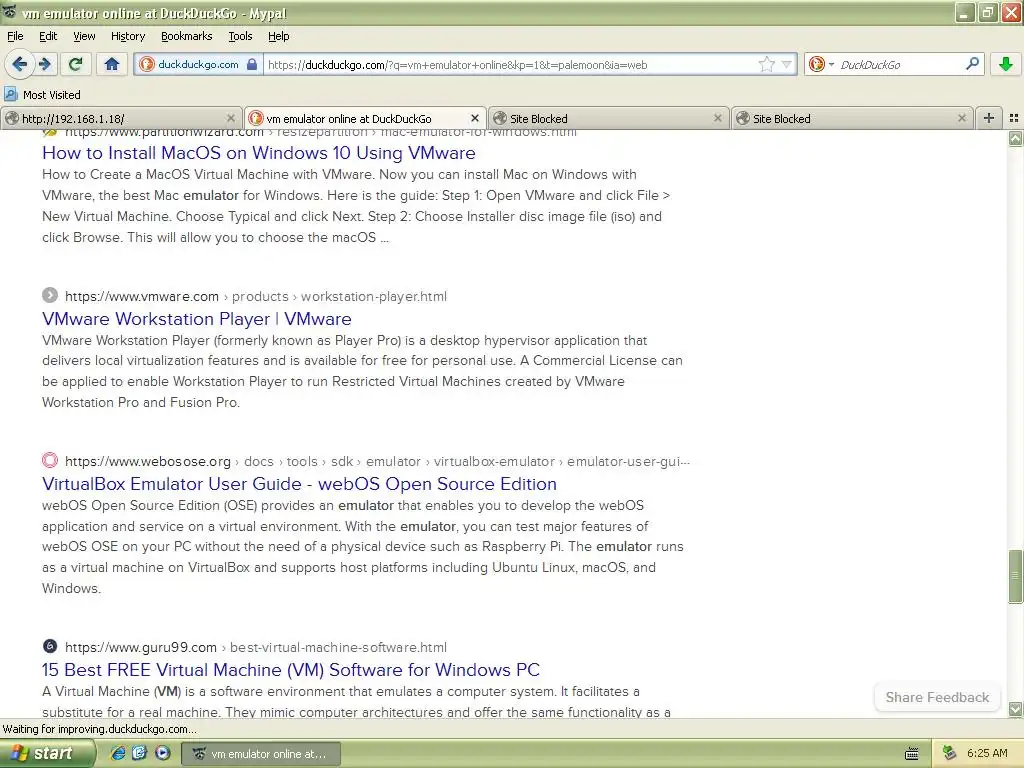Open the View menu

(x=84, y=36)
